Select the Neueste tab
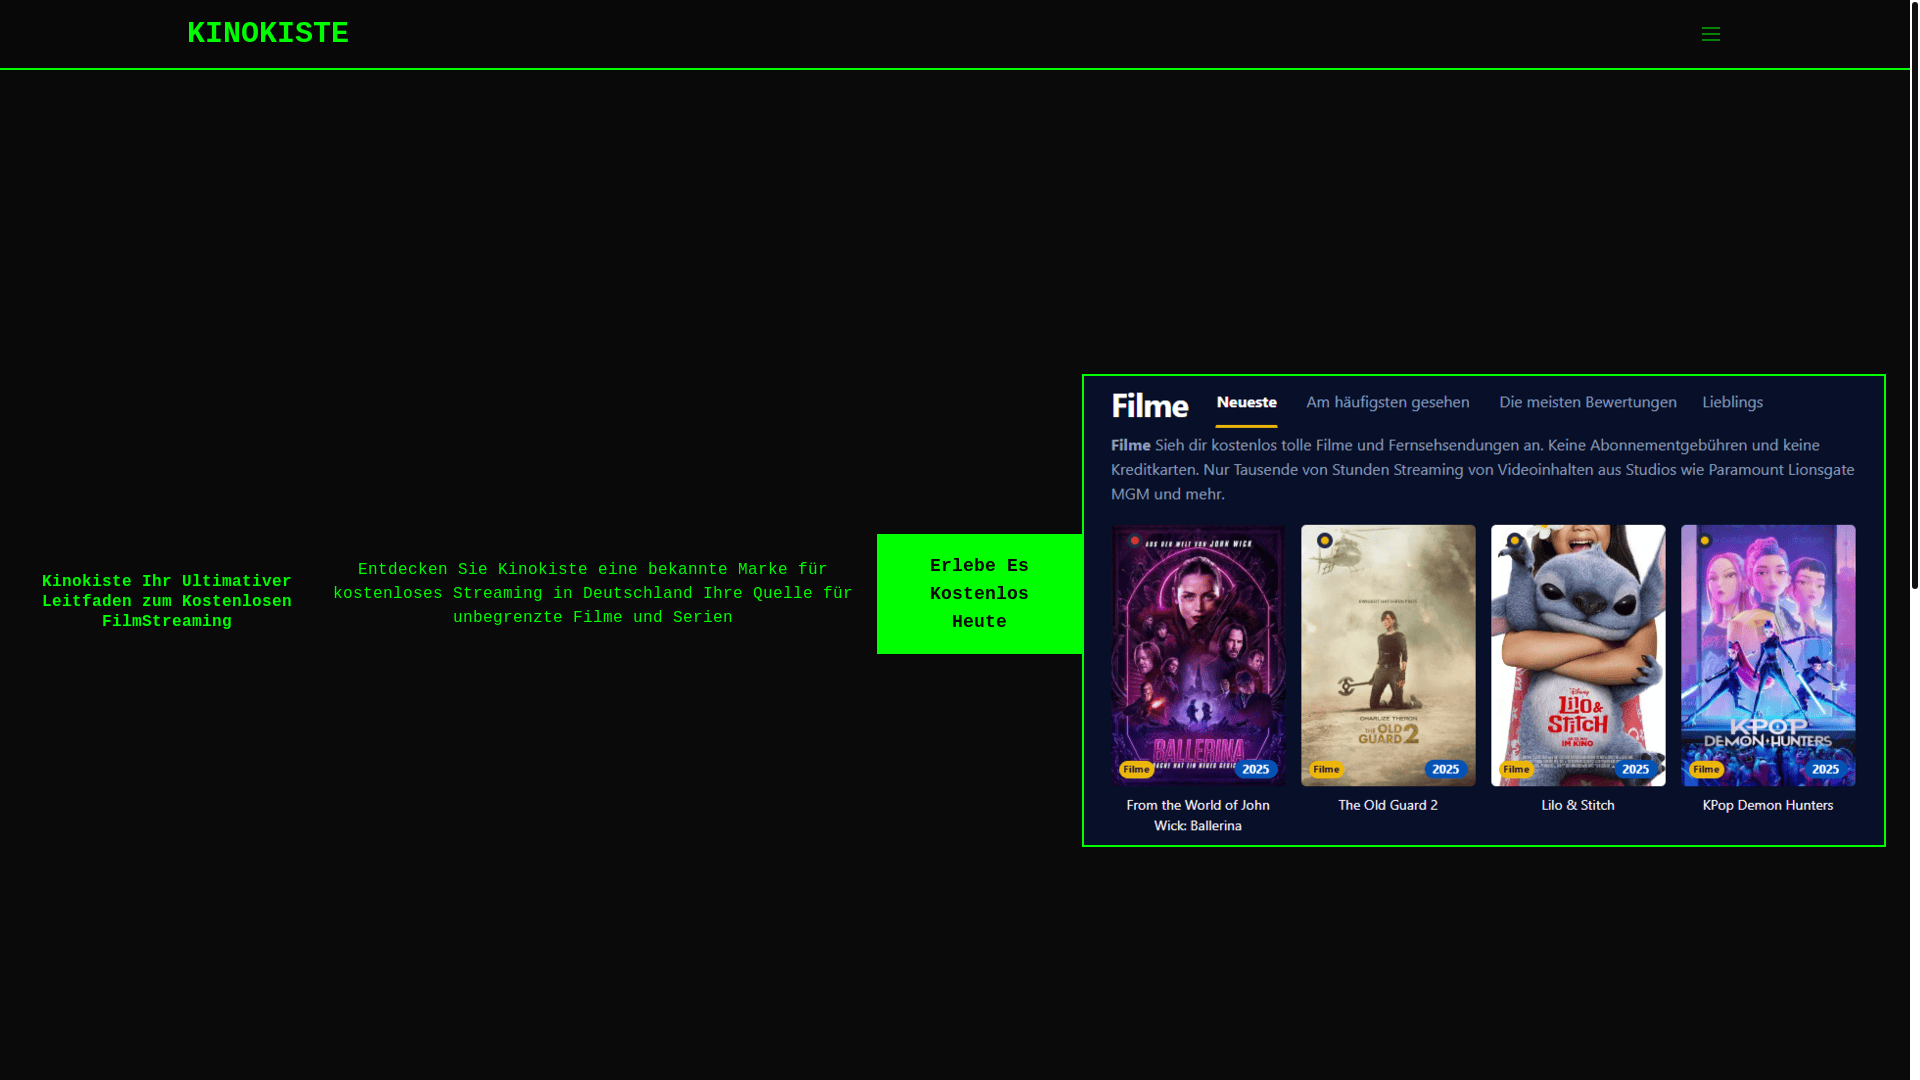 (1246, 402)
